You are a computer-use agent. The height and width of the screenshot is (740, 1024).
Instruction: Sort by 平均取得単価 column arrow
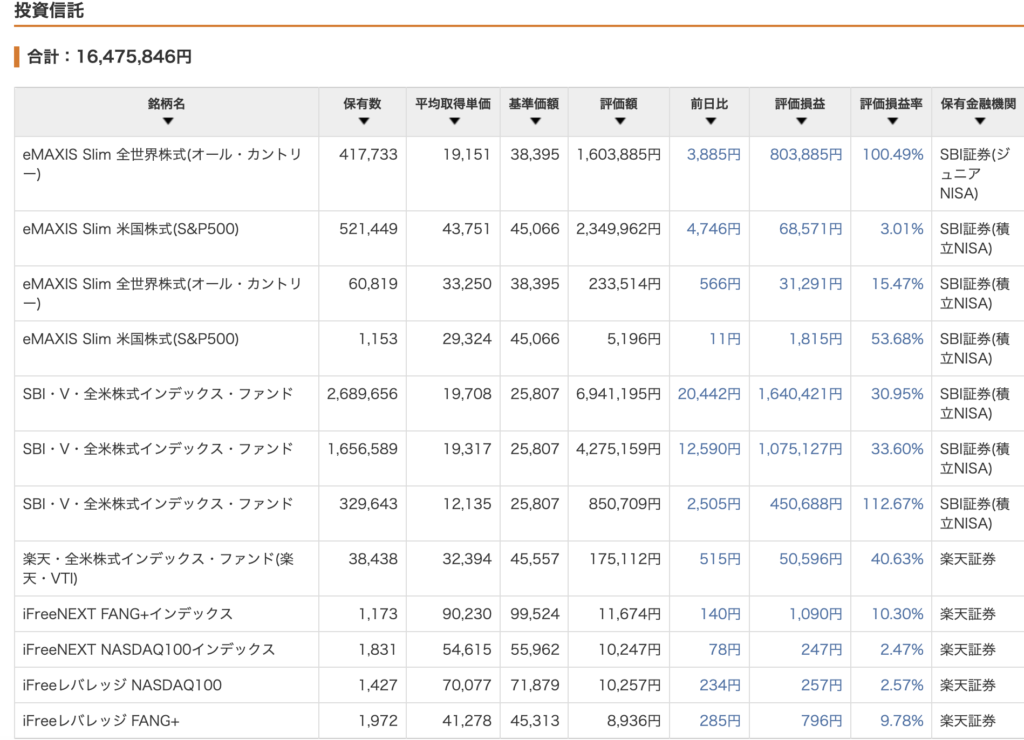coord(455,121)
